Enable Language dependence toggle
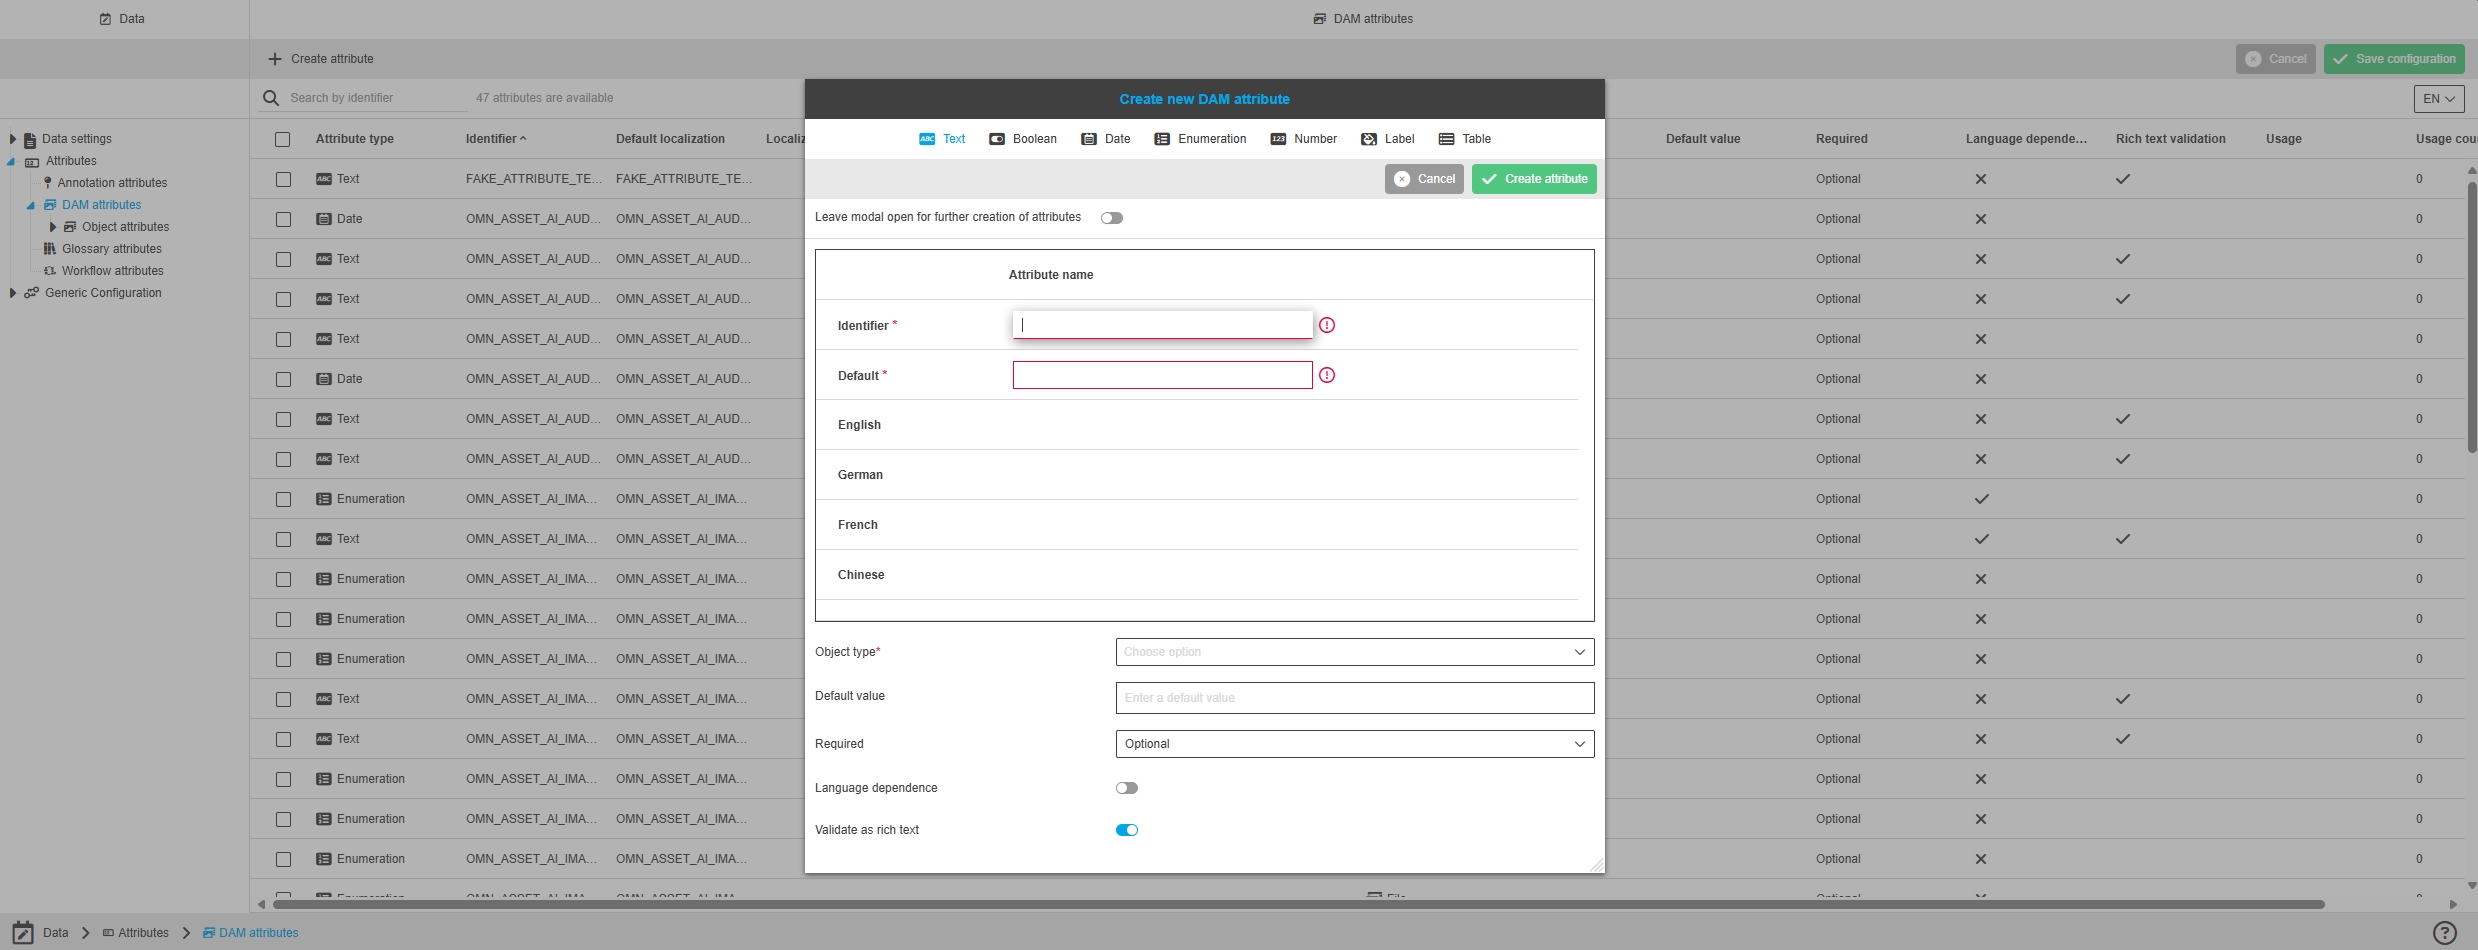Image resolution: width=2478 pixels, height=950 pixels. point(1127,788)
